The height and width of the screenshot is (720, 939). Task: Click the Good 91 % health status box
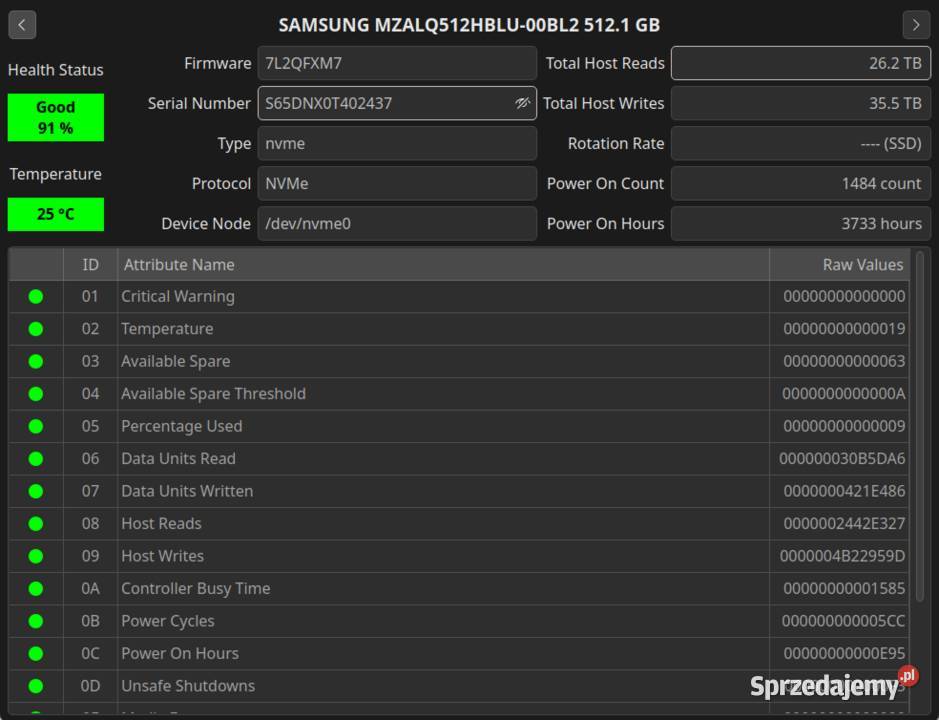[56, 117]
